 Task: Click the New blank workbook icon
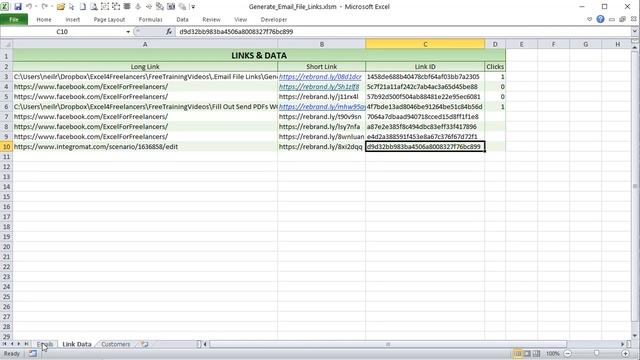point(83,7)
